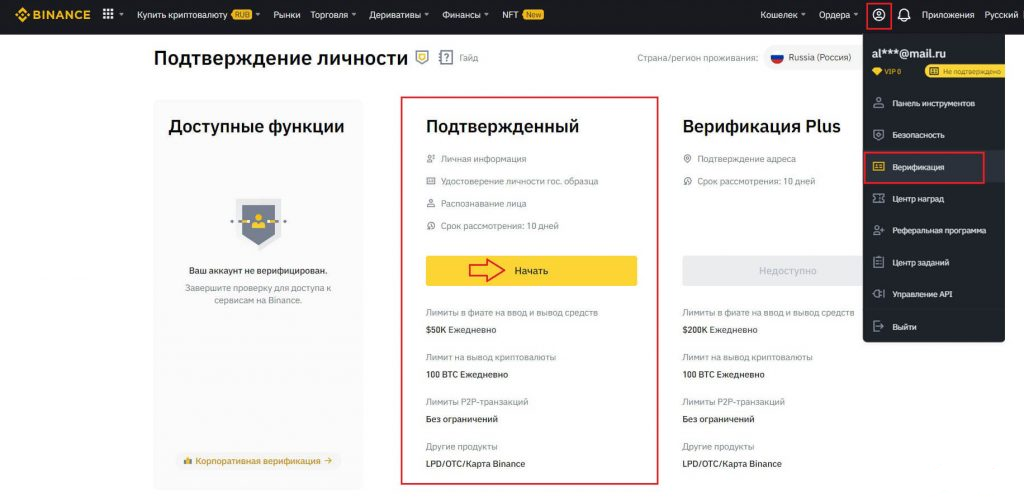This screenshot has height=497, width=1024.
Task: Select Панель инструментов in profile menu
Action: click(x=933, y=103)
